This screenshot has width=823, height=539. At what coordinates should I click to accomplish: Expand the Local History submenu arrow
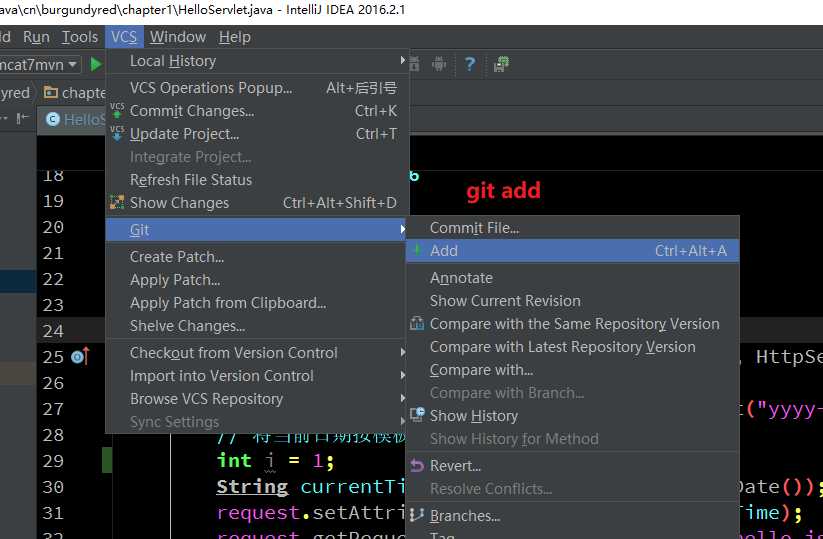click(x=403, y=60)
